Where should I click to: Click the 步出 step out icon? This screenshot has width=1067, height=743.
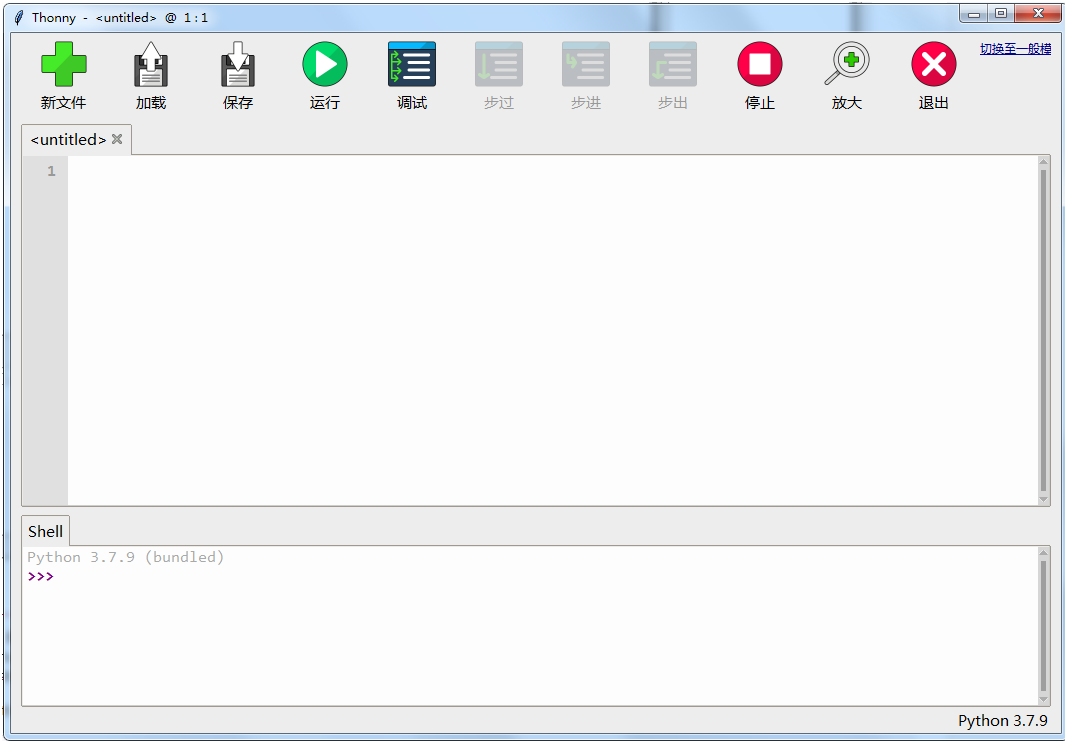[673, 64]
